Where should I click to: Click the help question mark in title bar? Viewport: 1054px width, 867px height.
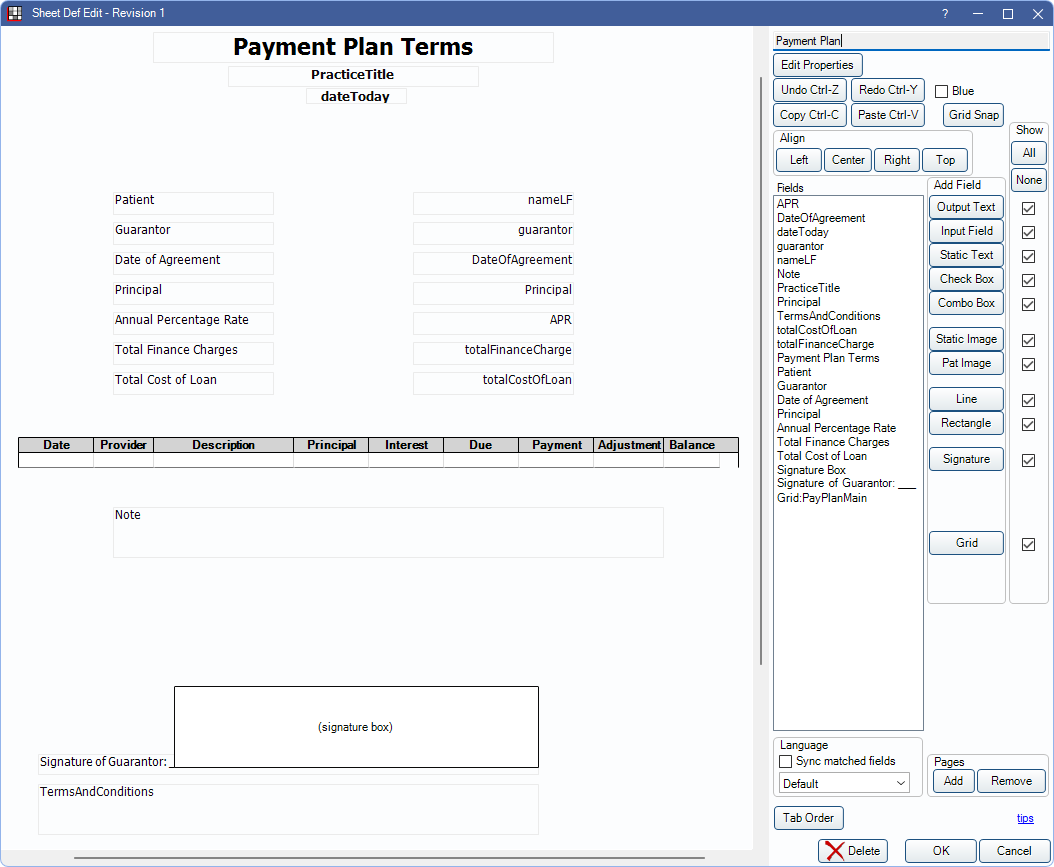click(945, 13)
